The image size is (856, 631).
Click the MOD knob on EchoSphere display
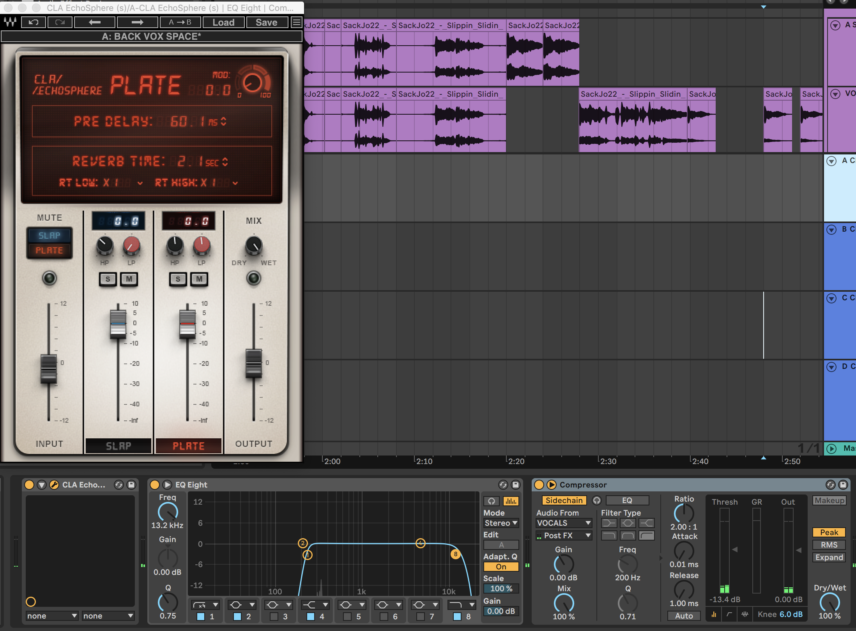252,82
